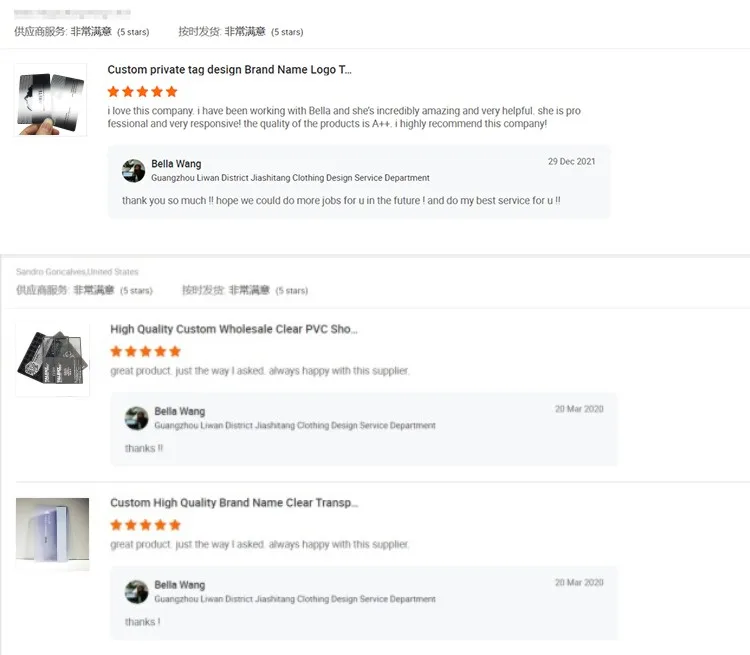Open 'Custom private tag design Brand Name Logo' product link
750x655 pixels.
tap(229, 70)
